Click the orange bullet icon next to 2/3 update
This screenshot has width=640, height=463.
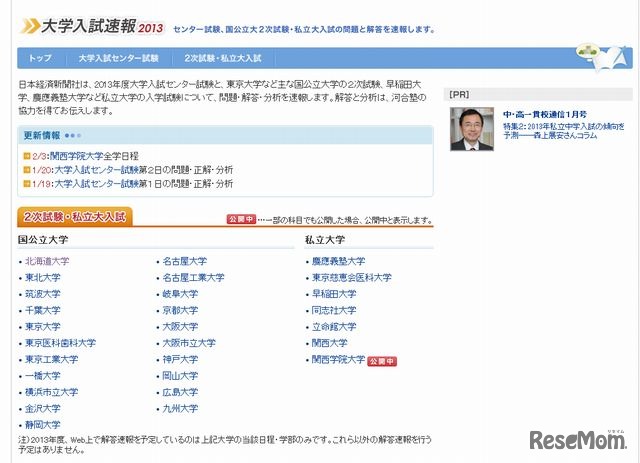pos(27,156)
